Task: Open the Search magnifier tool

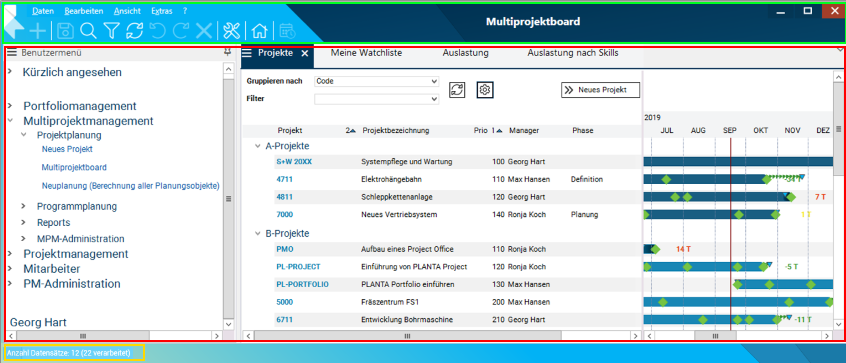Action: click(88, 31)
